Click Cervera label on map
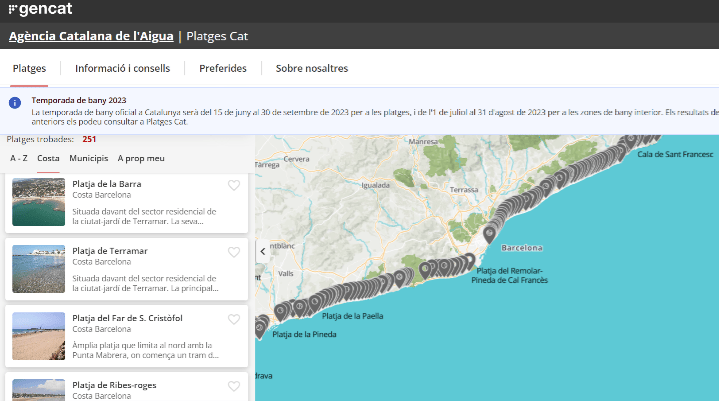719x401 pixels. tap(296, 159)
